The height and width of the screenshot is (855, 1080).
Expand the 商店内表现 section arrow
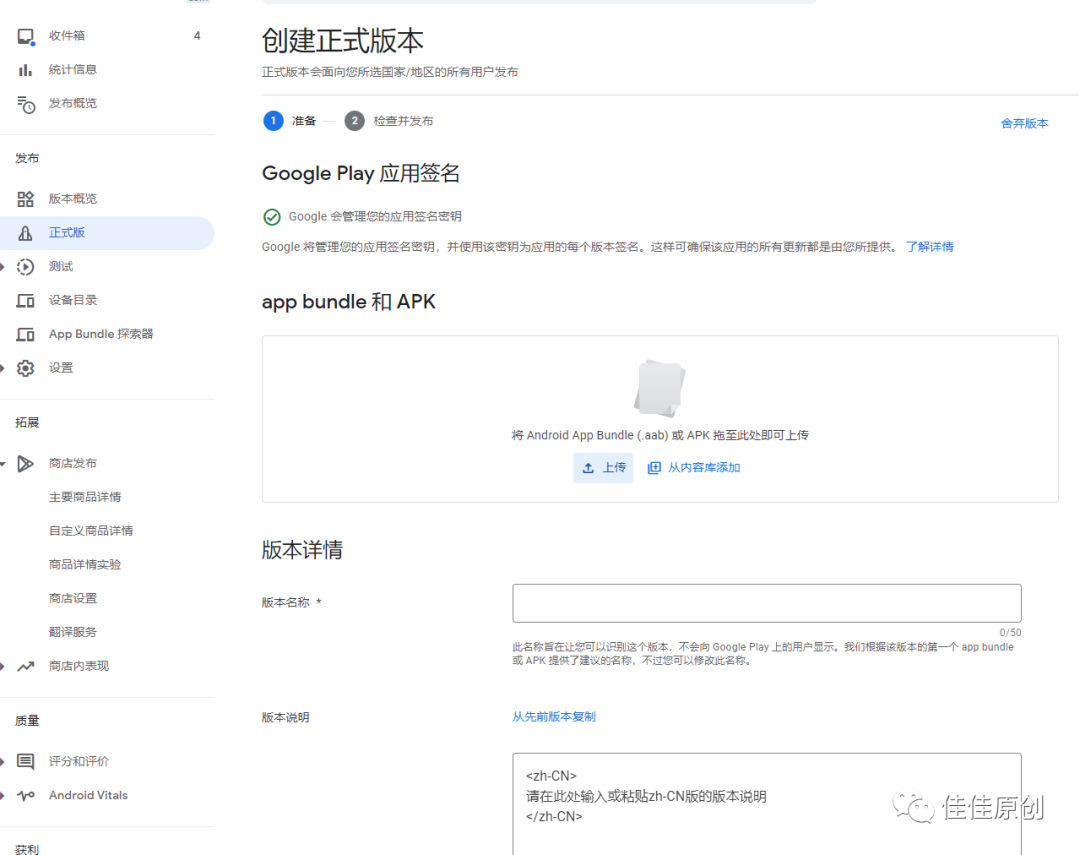(3, 666)
